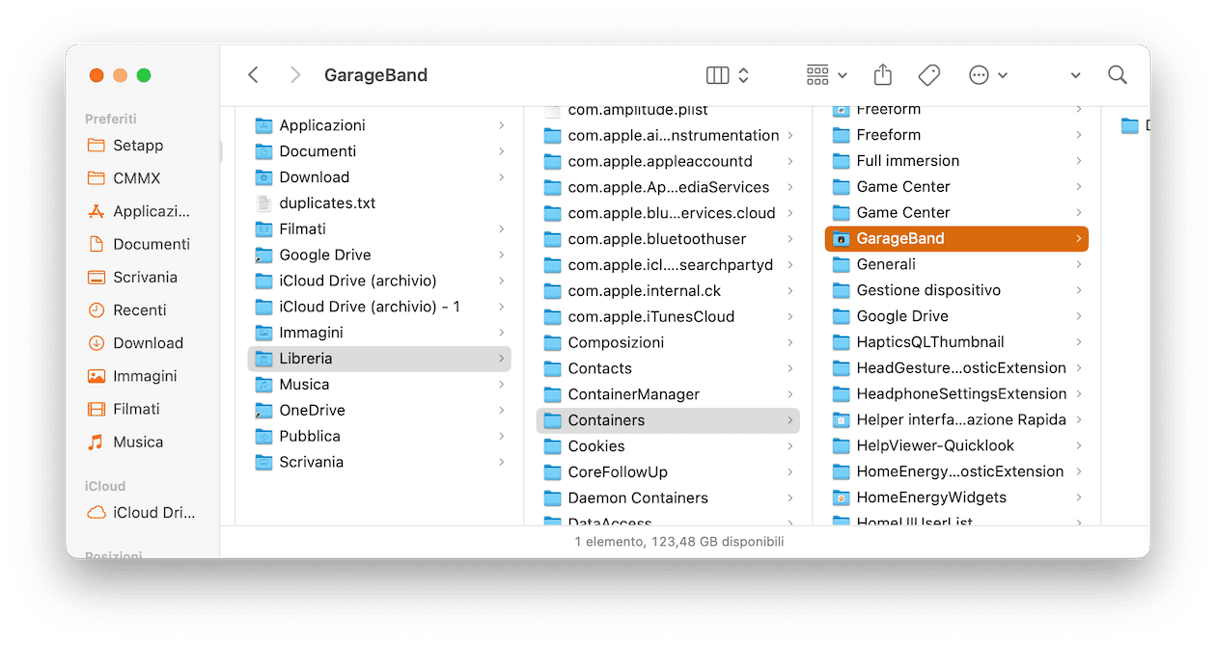Select the HomeEnergy...osticExtension folder
This screenshot has width=1216, height=645.
957,472
